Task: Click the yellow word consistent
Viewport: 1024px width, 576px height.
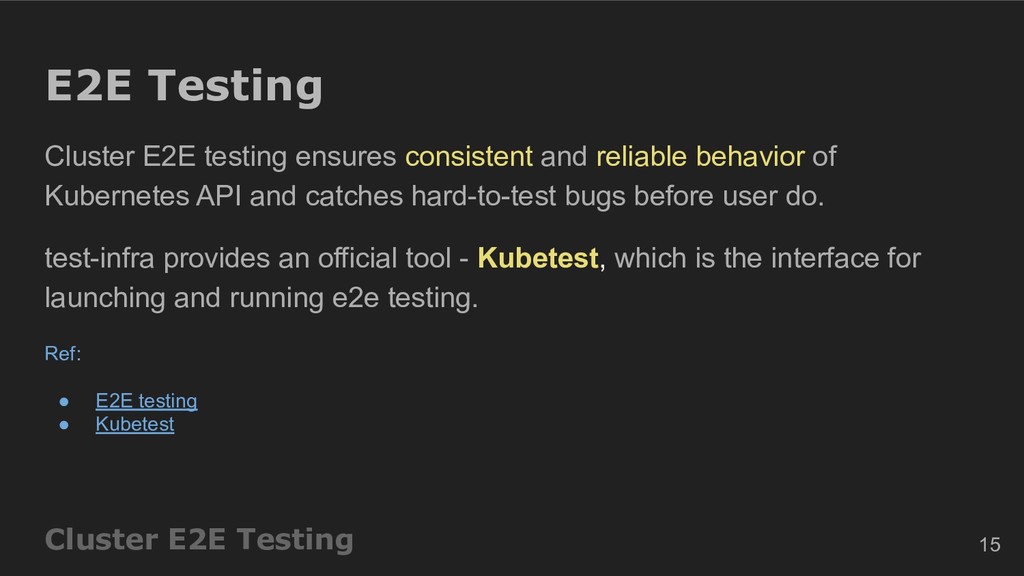Action: pos(469,157)
